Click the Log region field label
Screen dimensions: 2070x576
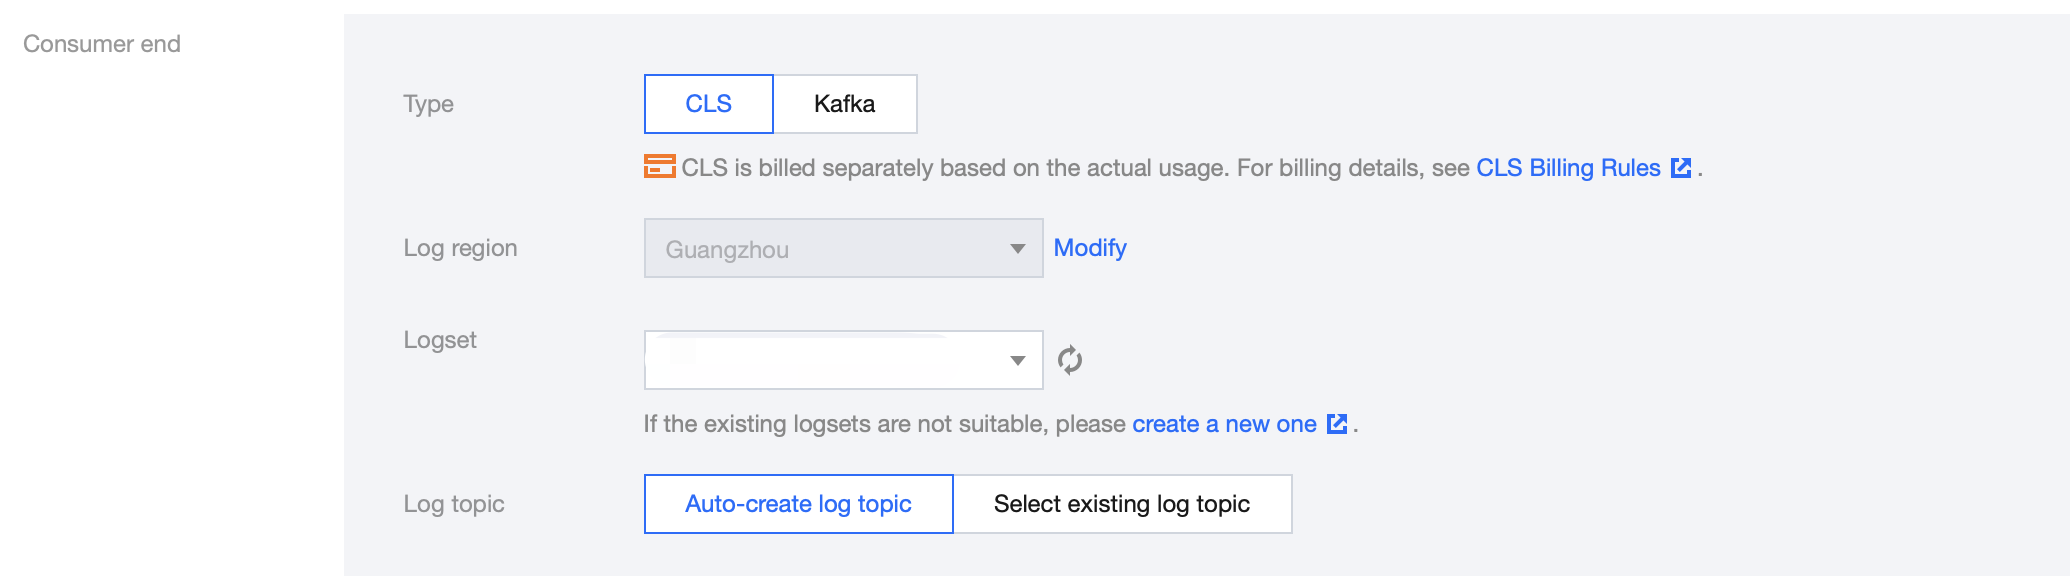pos(460,248)
